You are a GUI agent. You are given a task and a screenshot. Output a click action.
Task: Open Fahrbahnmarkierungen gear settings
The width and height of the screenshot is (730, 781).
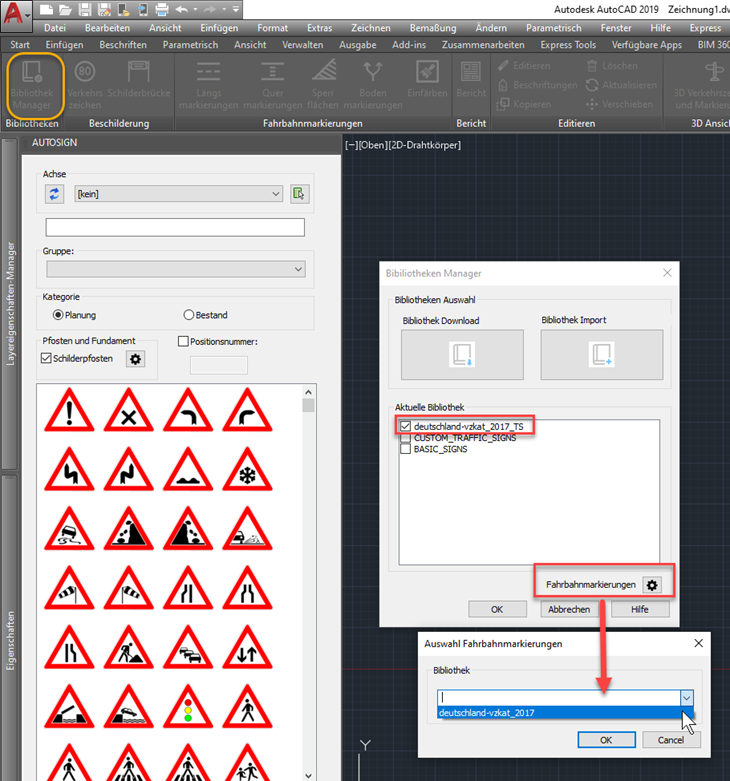654,584
